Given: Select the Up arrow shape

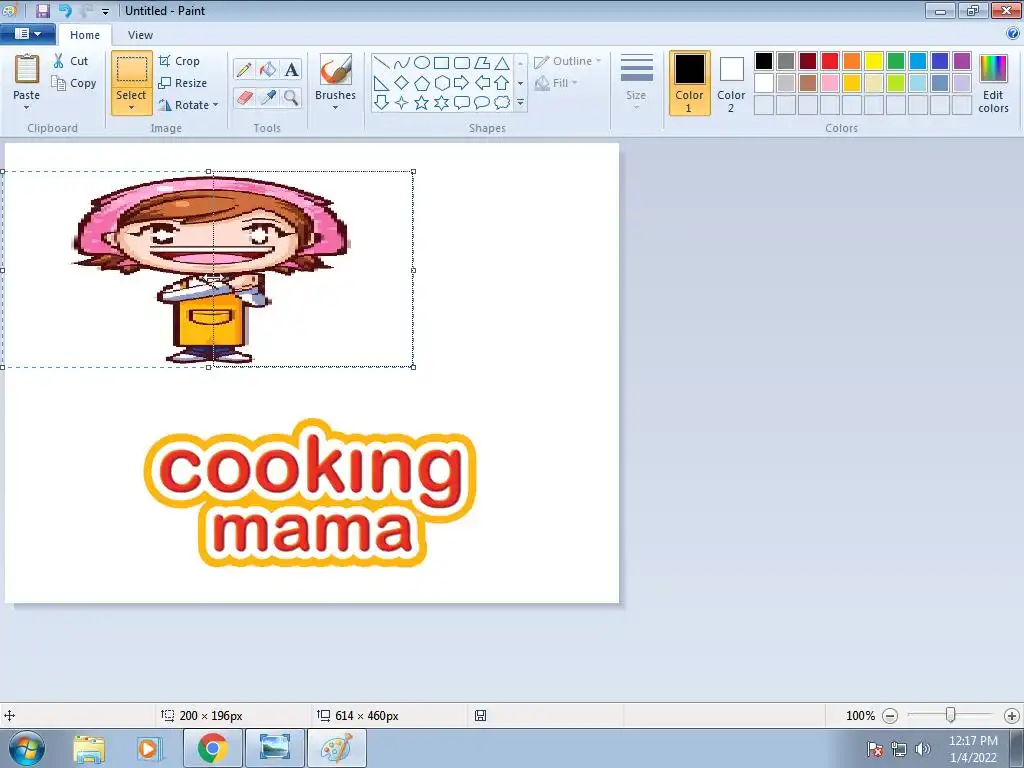Looking at the screenshot, I should click(x=502, y=83).
